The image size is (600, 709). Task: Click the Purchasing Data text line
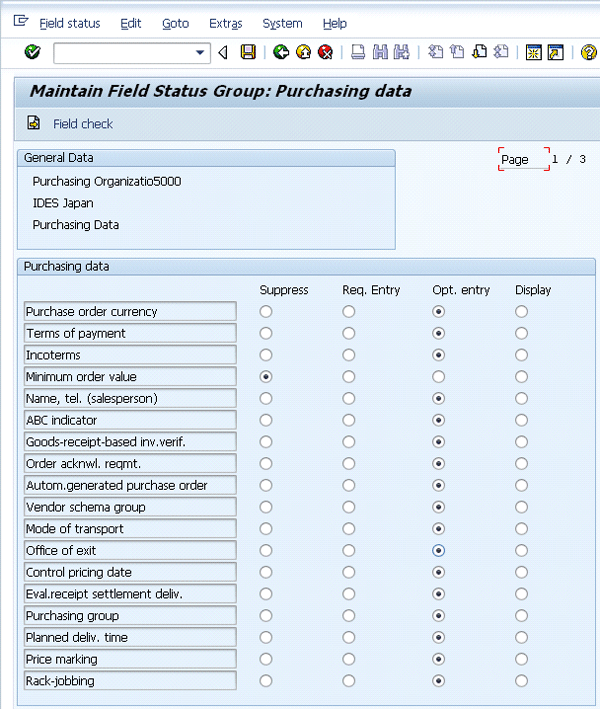76,225
